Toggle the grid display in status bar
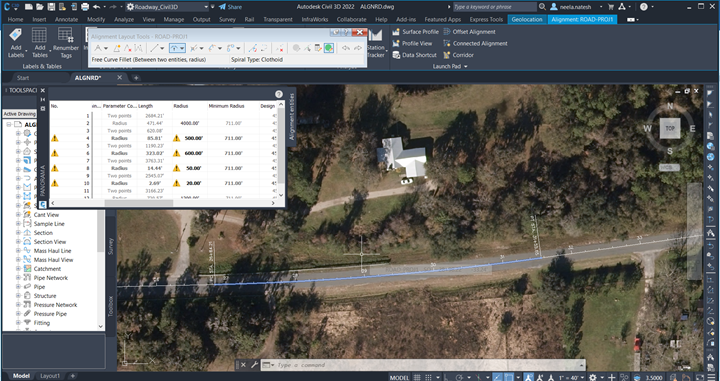720x381 pixels. [x=417, y=377]
